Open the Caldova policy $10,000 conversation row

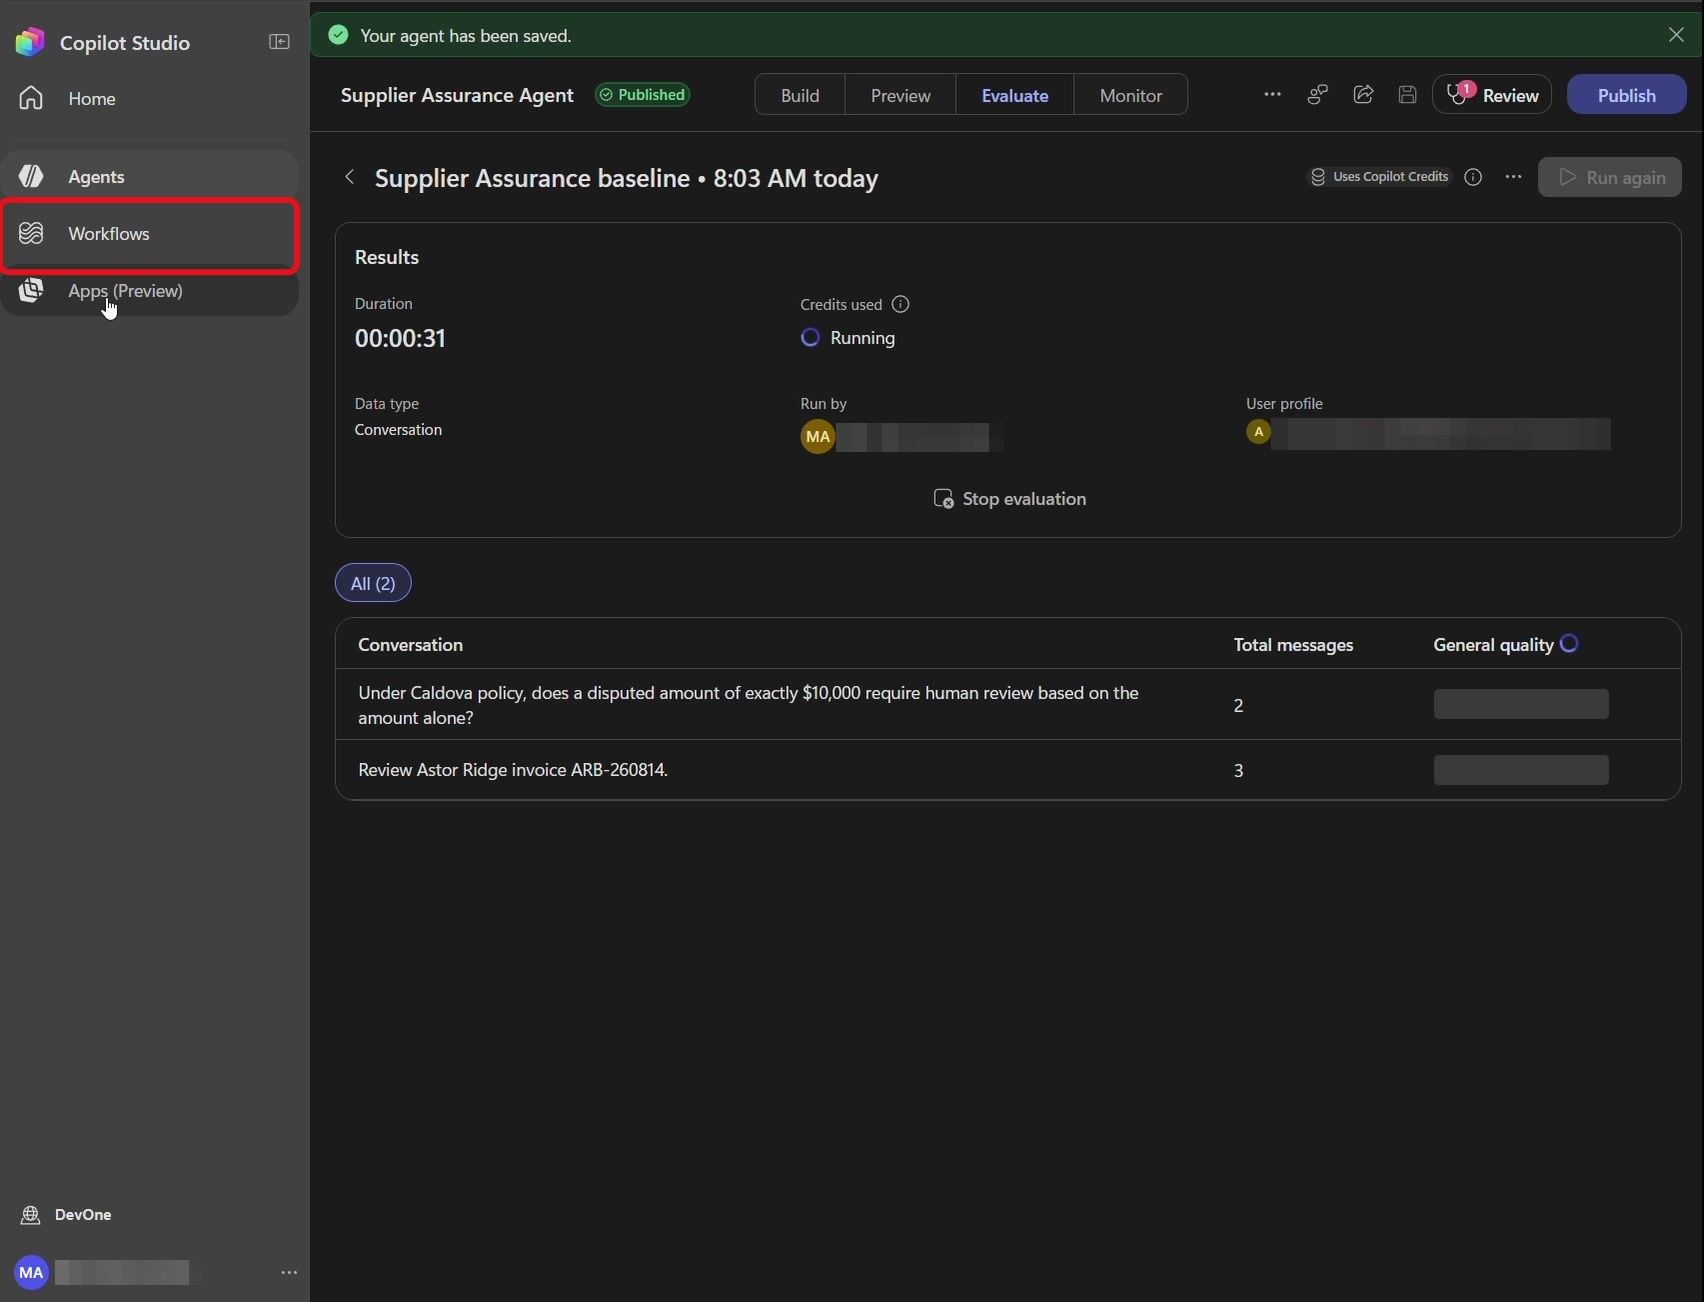pos(1008,705)
